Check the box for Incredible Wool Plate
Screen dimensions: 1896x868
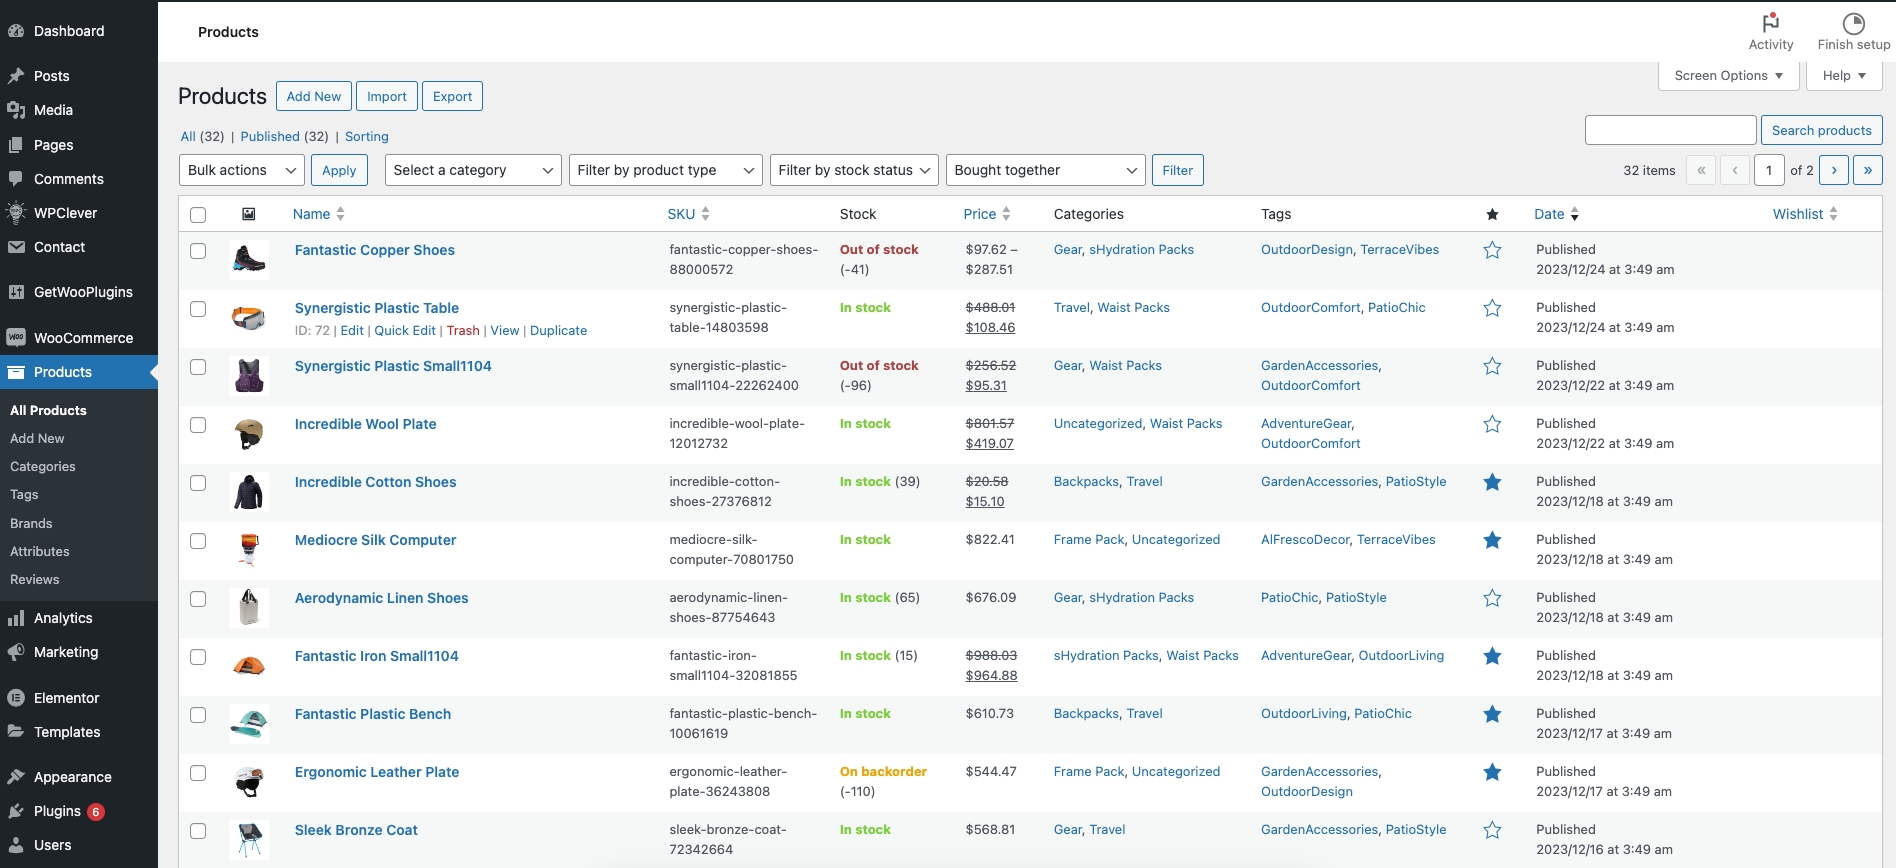pyautogui.click(x=198, y=425)
